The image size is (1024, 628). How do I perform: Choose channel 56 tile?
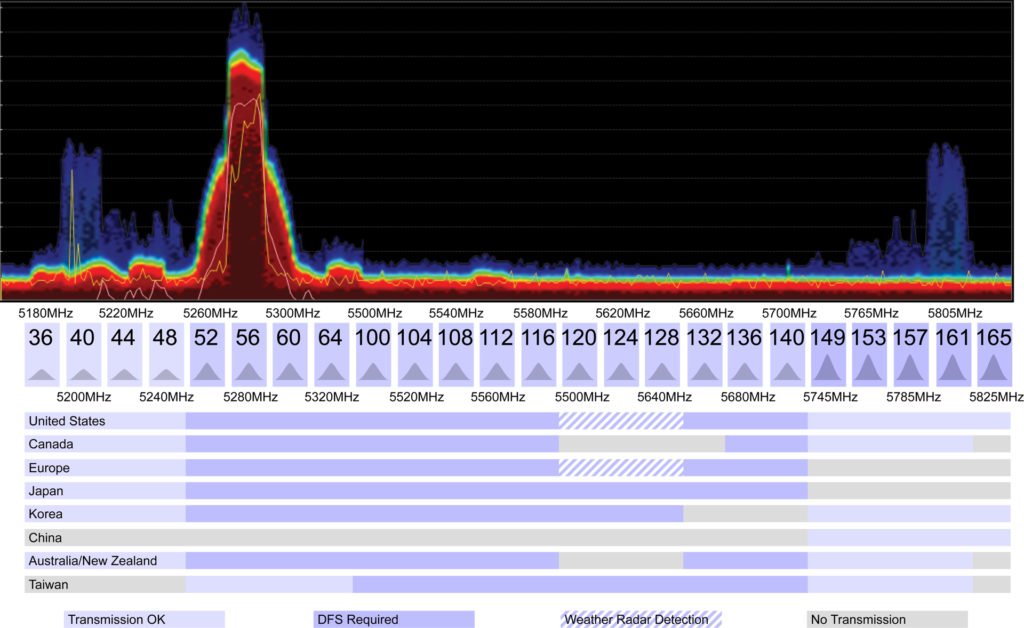[x=248, y=354]
